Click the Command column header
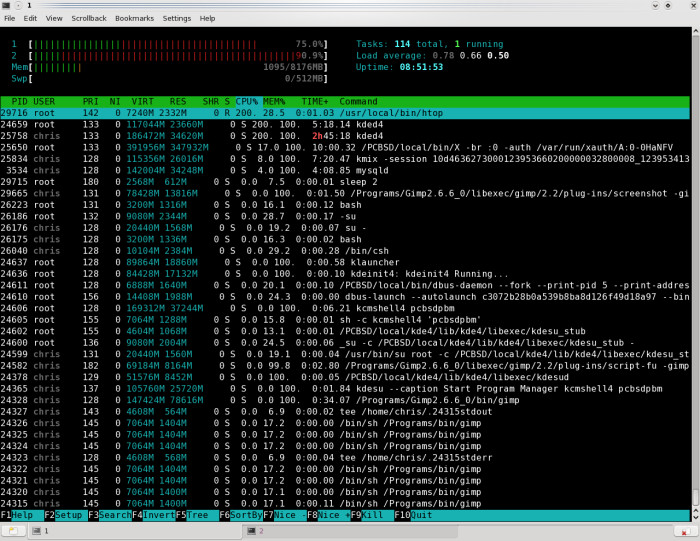Screen dimensions: 700x541 pos(358,101)
